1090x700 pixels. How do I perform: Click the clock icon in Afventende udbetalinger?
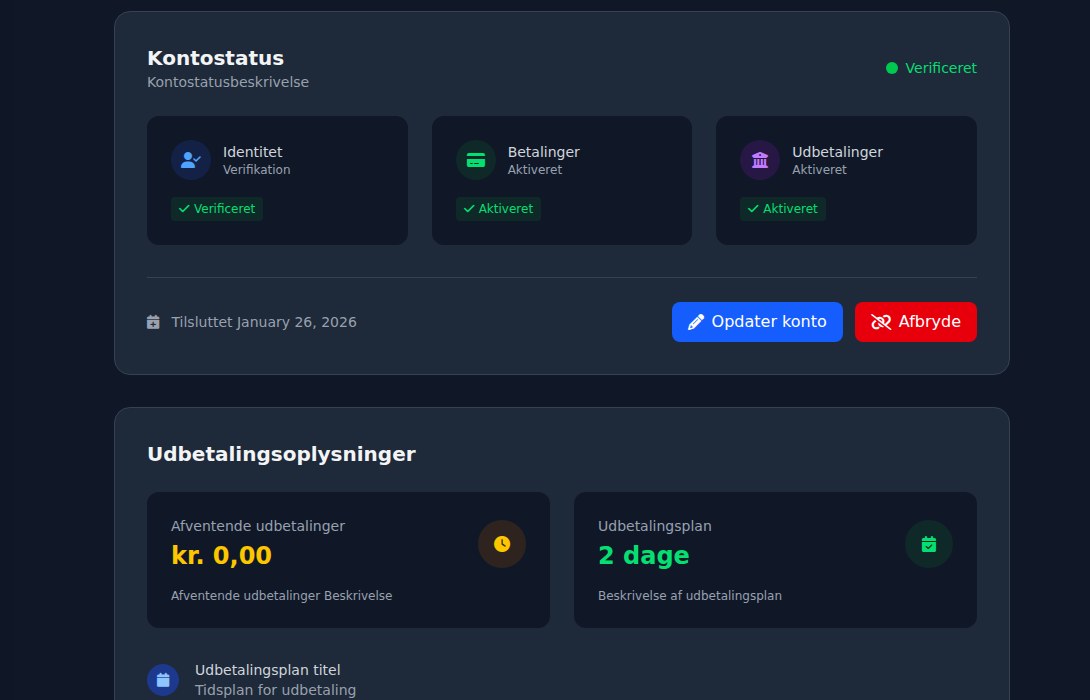pos(502,544)
